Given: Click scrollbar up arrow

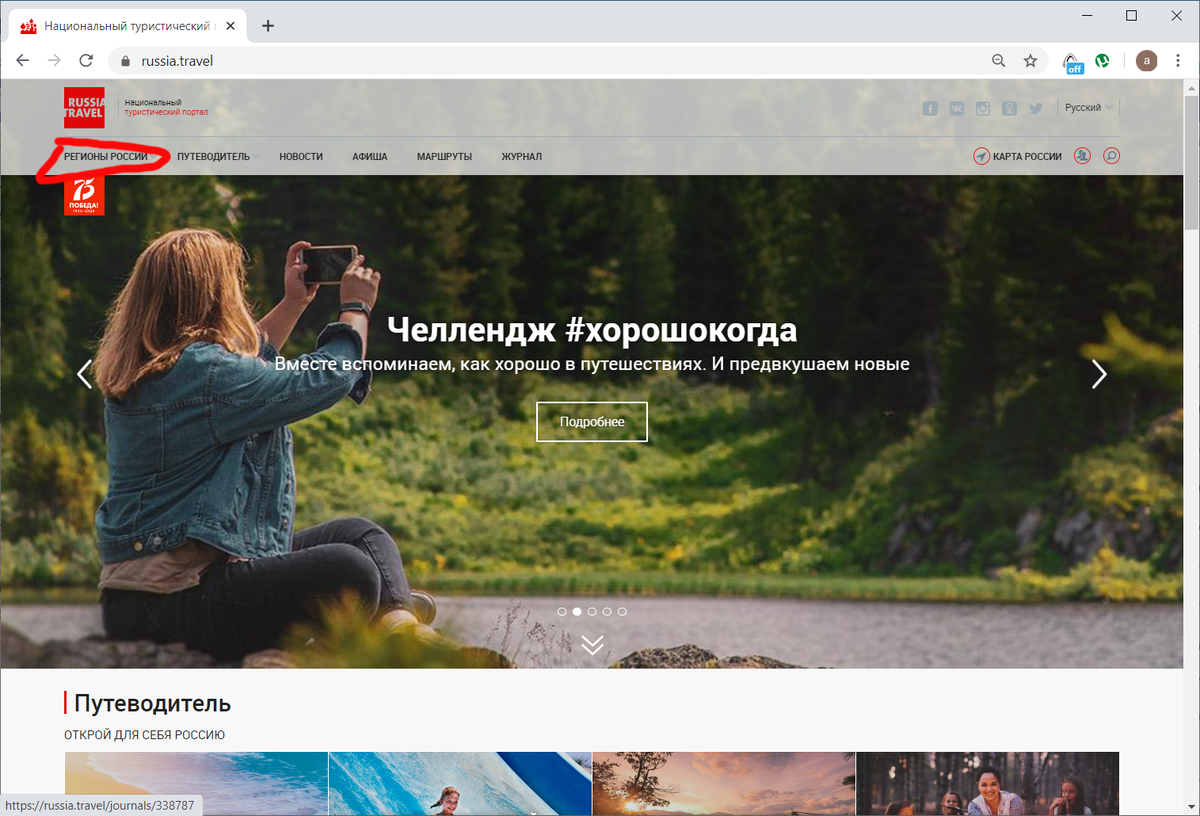Looking at the screenshot, I should pos(1190,89).
